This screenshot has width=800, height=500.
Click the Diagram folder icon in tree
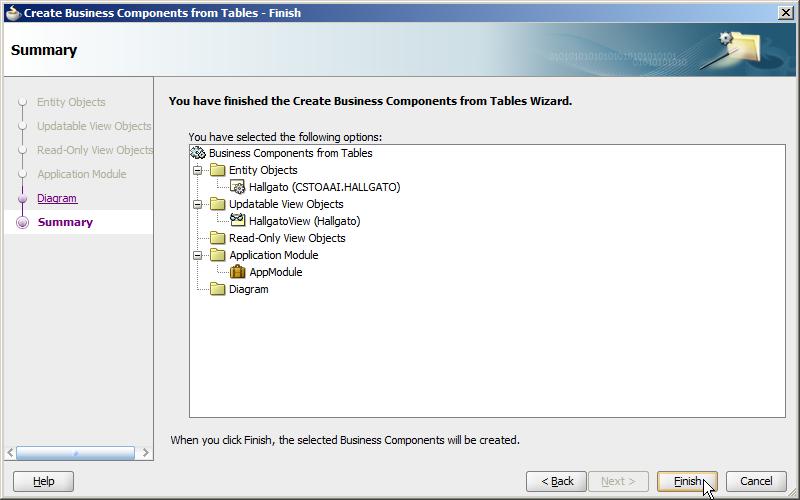pos(218,289)
